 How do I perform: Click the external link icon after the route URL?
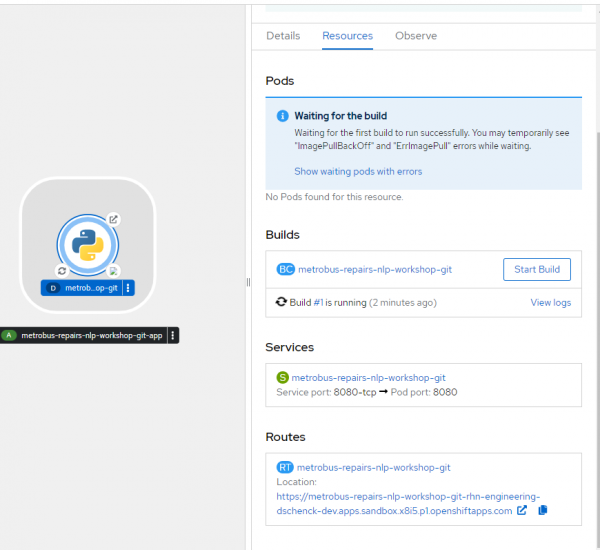click(522, 510)
